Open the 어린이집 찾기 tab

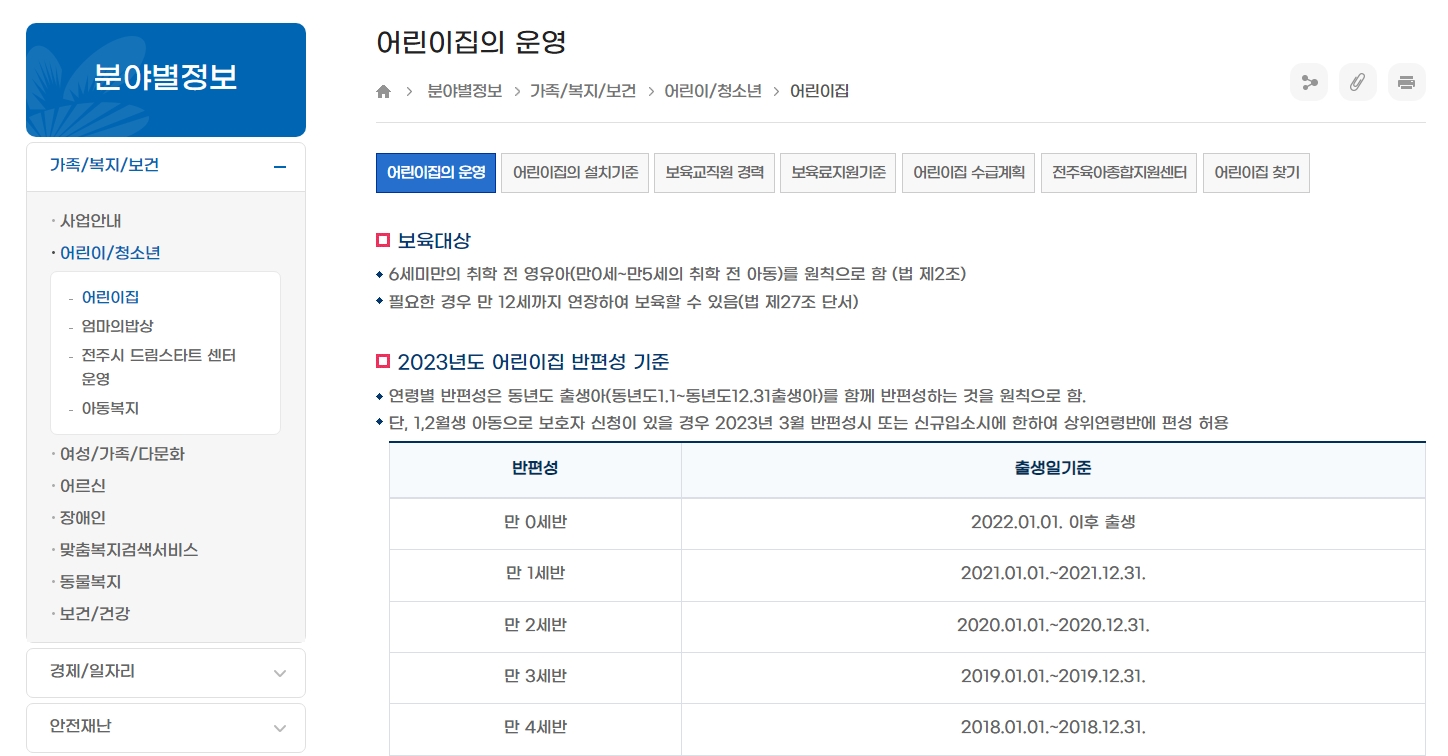coord(1256,172)
